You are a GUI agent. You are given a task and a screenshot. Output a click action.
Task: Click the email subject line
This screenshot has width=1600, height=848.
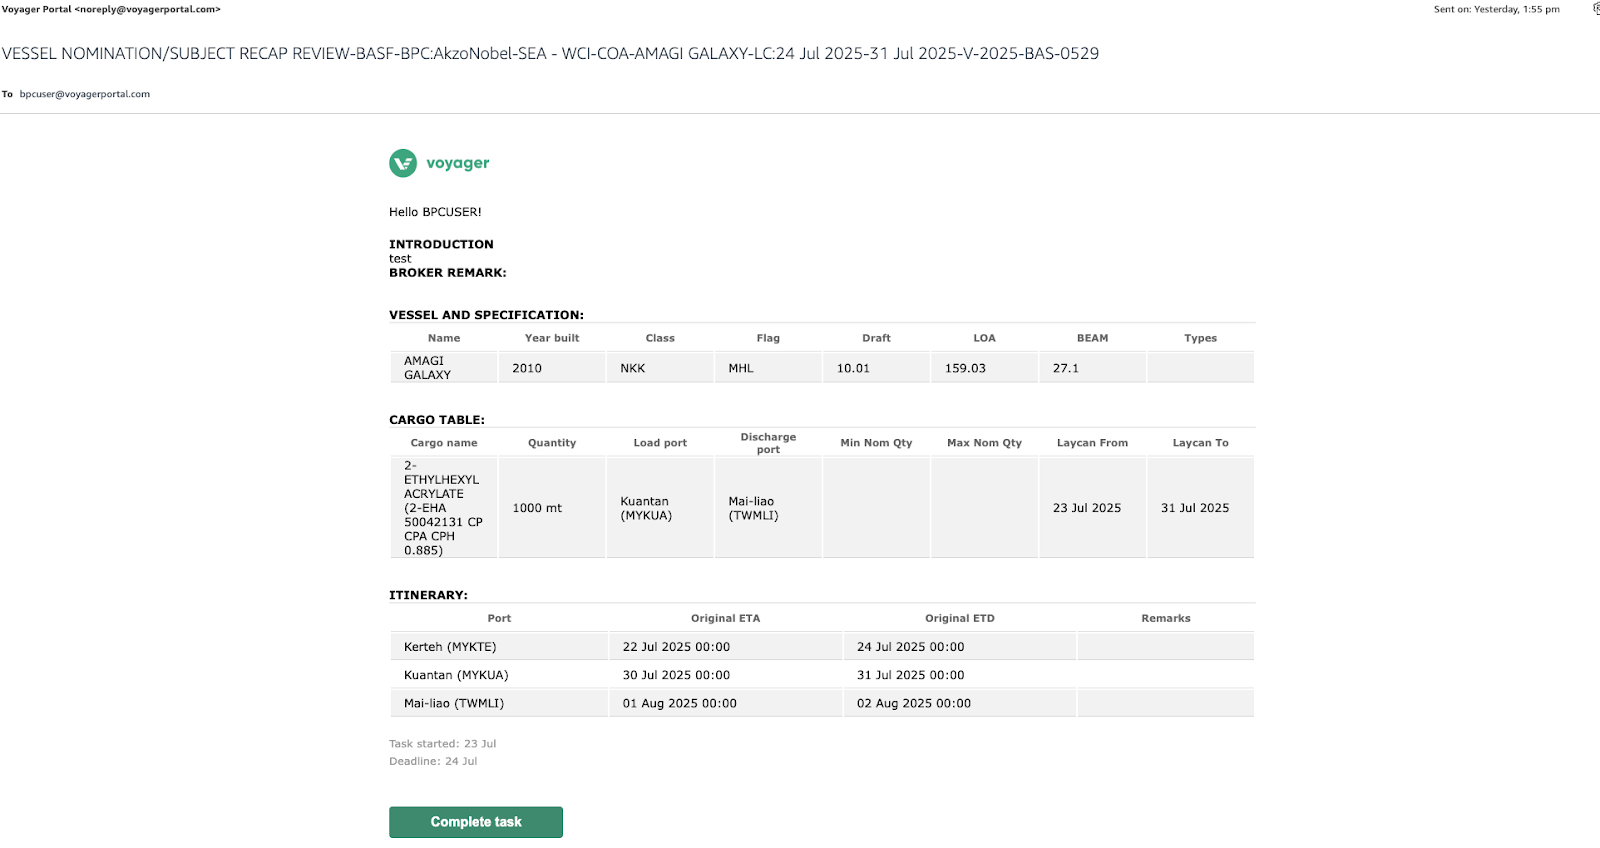[550, 54]
